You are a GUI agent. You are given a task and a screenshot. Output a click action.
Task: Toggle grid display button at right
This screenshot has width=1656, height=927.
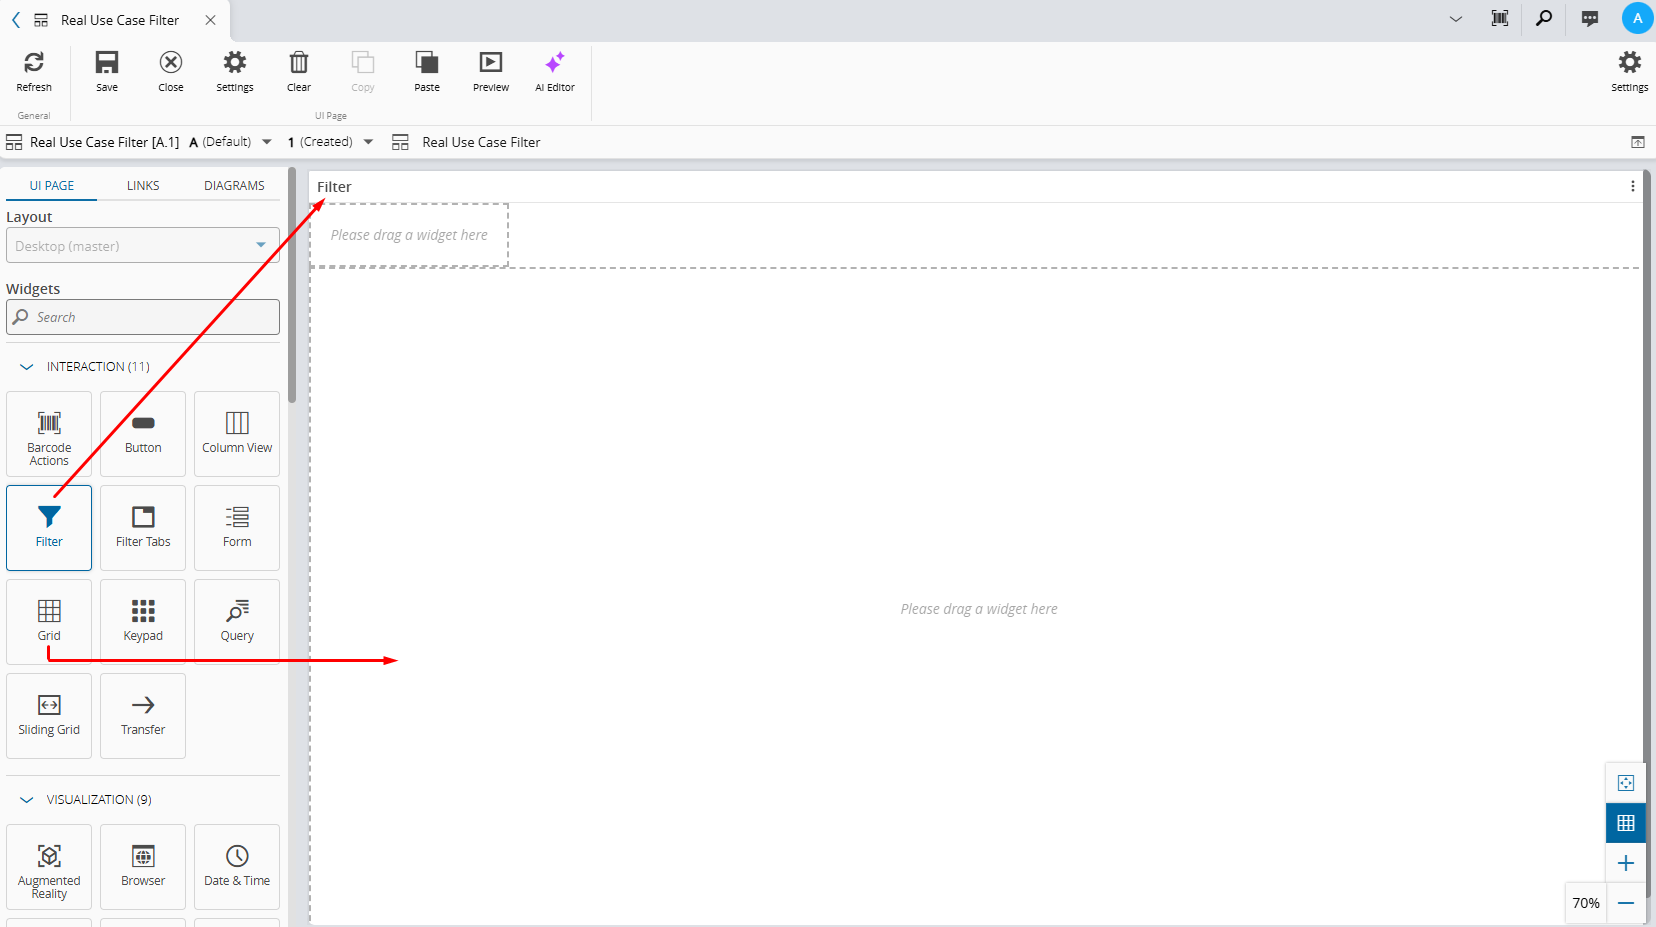(x=1626, y=823)
